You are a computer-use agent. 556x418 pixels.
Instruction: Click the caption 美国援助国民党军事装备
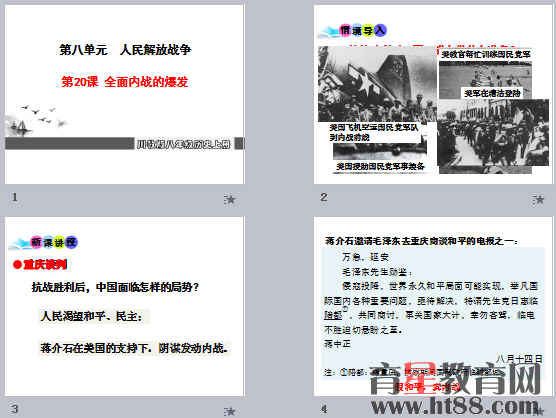[380, 166]
